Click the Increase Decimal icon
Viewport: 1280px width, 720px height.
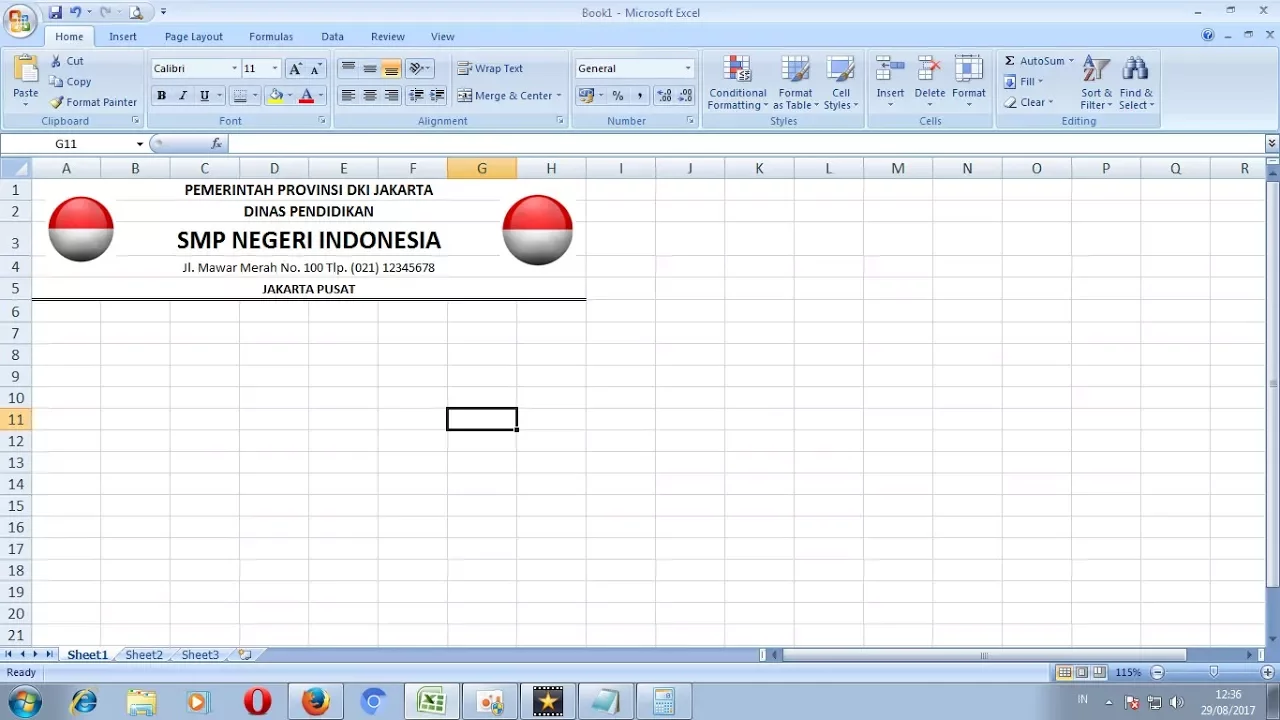(x=664, y=96)
